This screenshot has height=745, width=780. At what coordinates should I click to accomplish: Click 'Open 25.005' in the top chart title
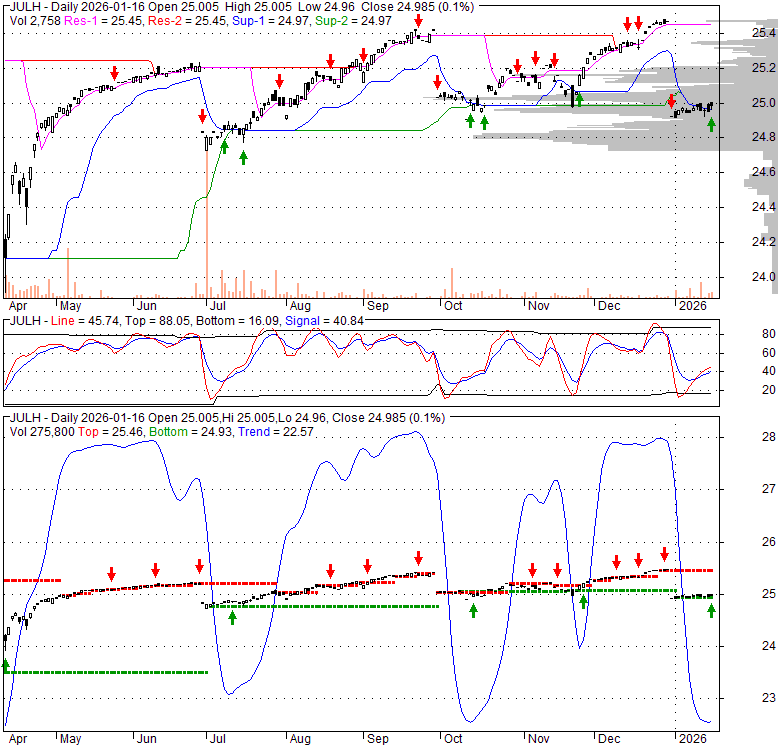pyautogui.click(x=184, y=7)
